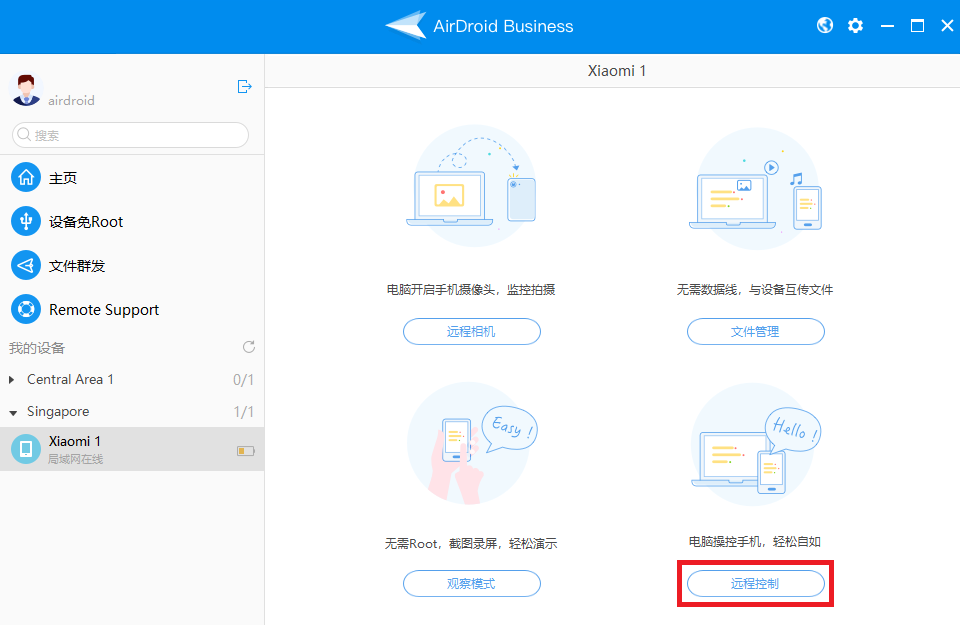The height and width of the screenshot is (625, 960).
Task: Click the USB icon for 设备免Root
Action: click(x=26, y=222)
